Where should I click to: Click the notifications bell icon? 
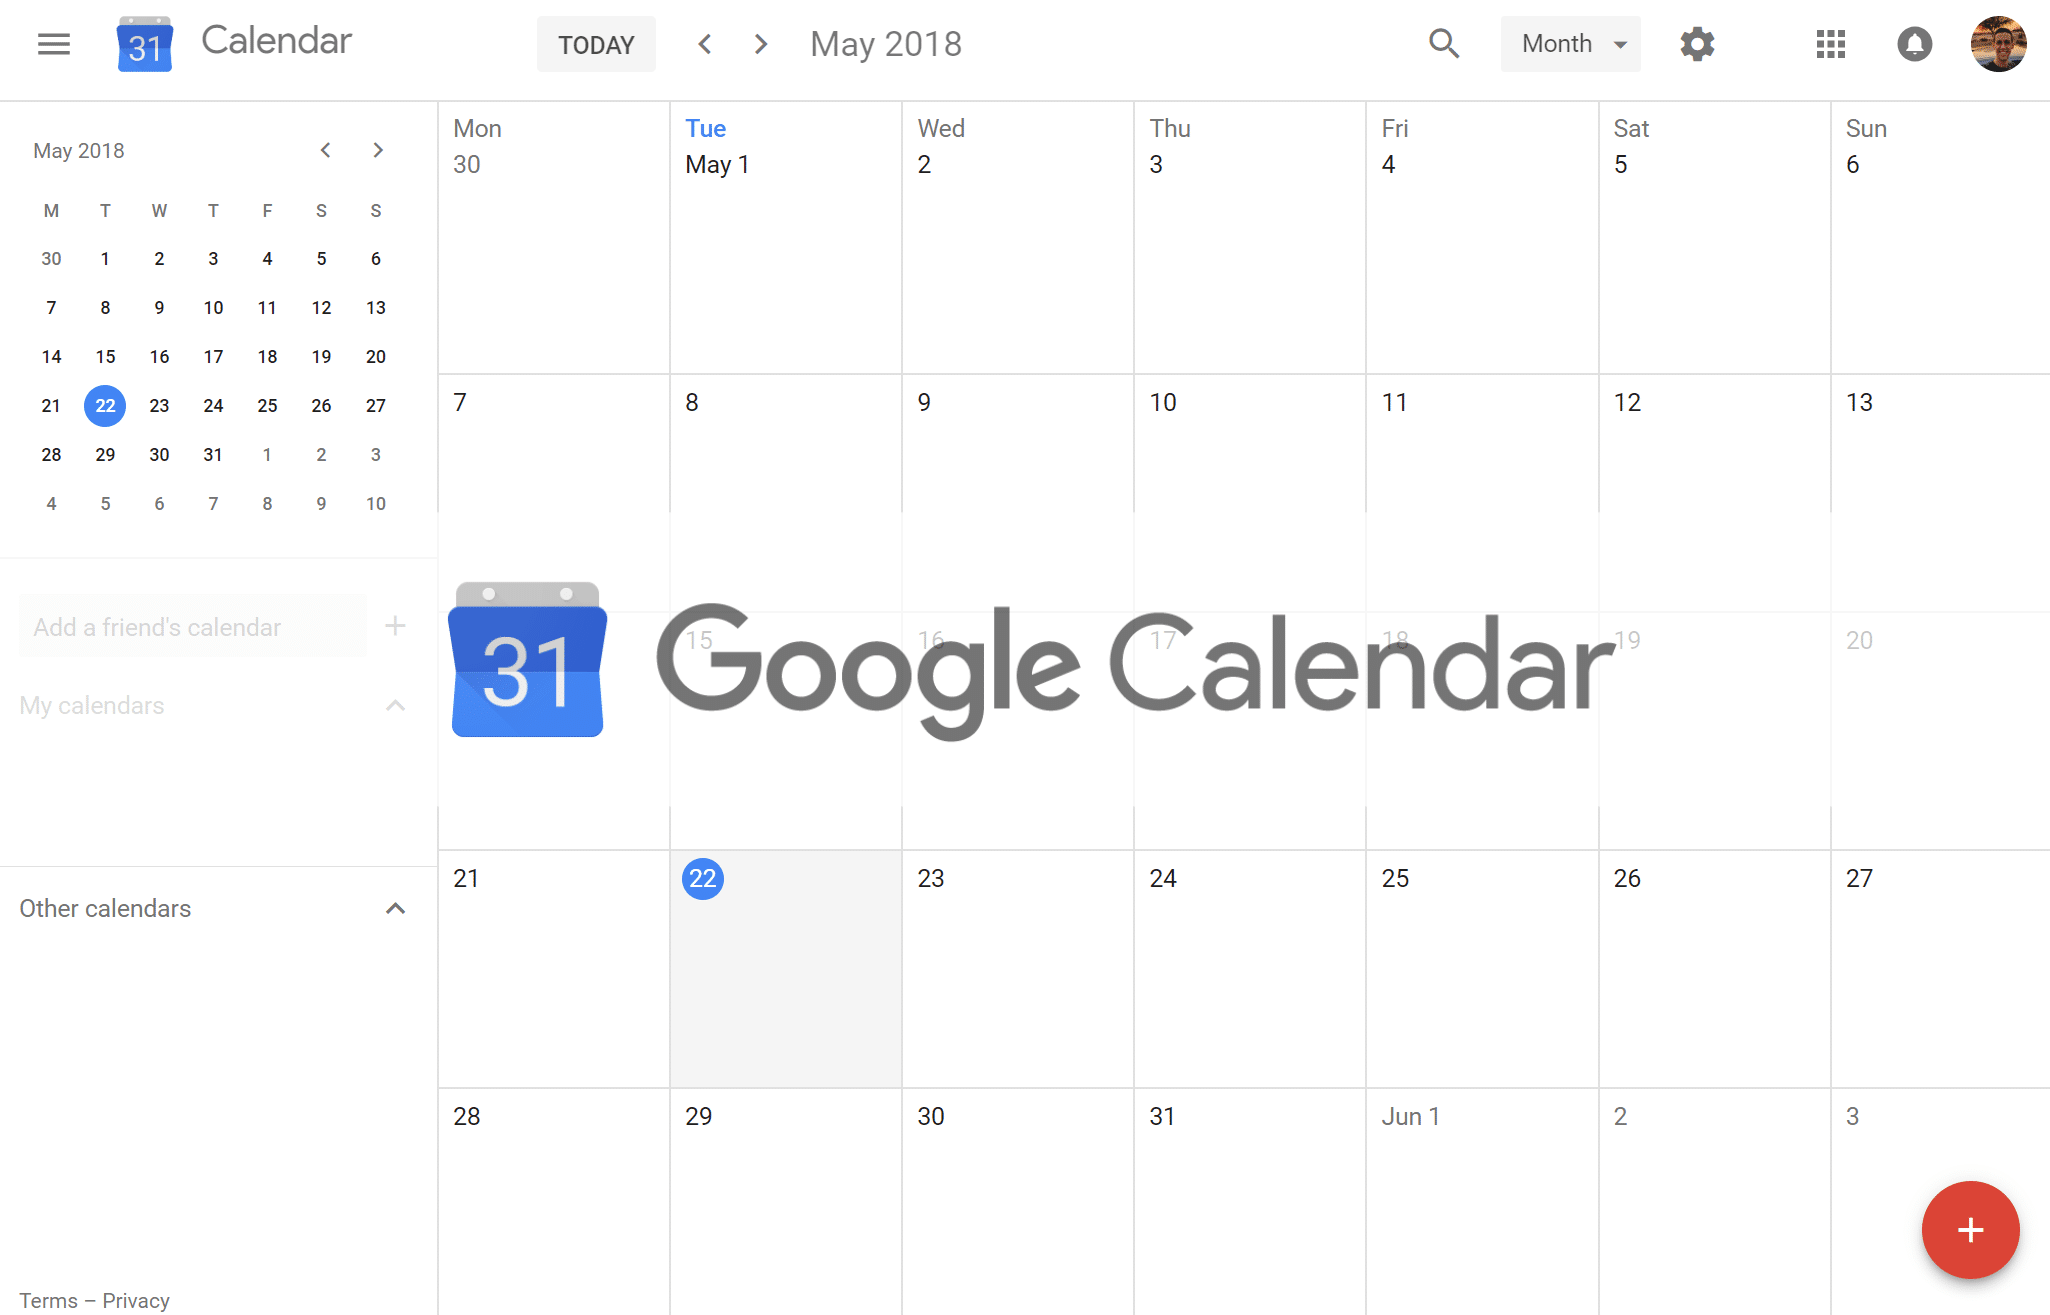(x=1914, y=43)
